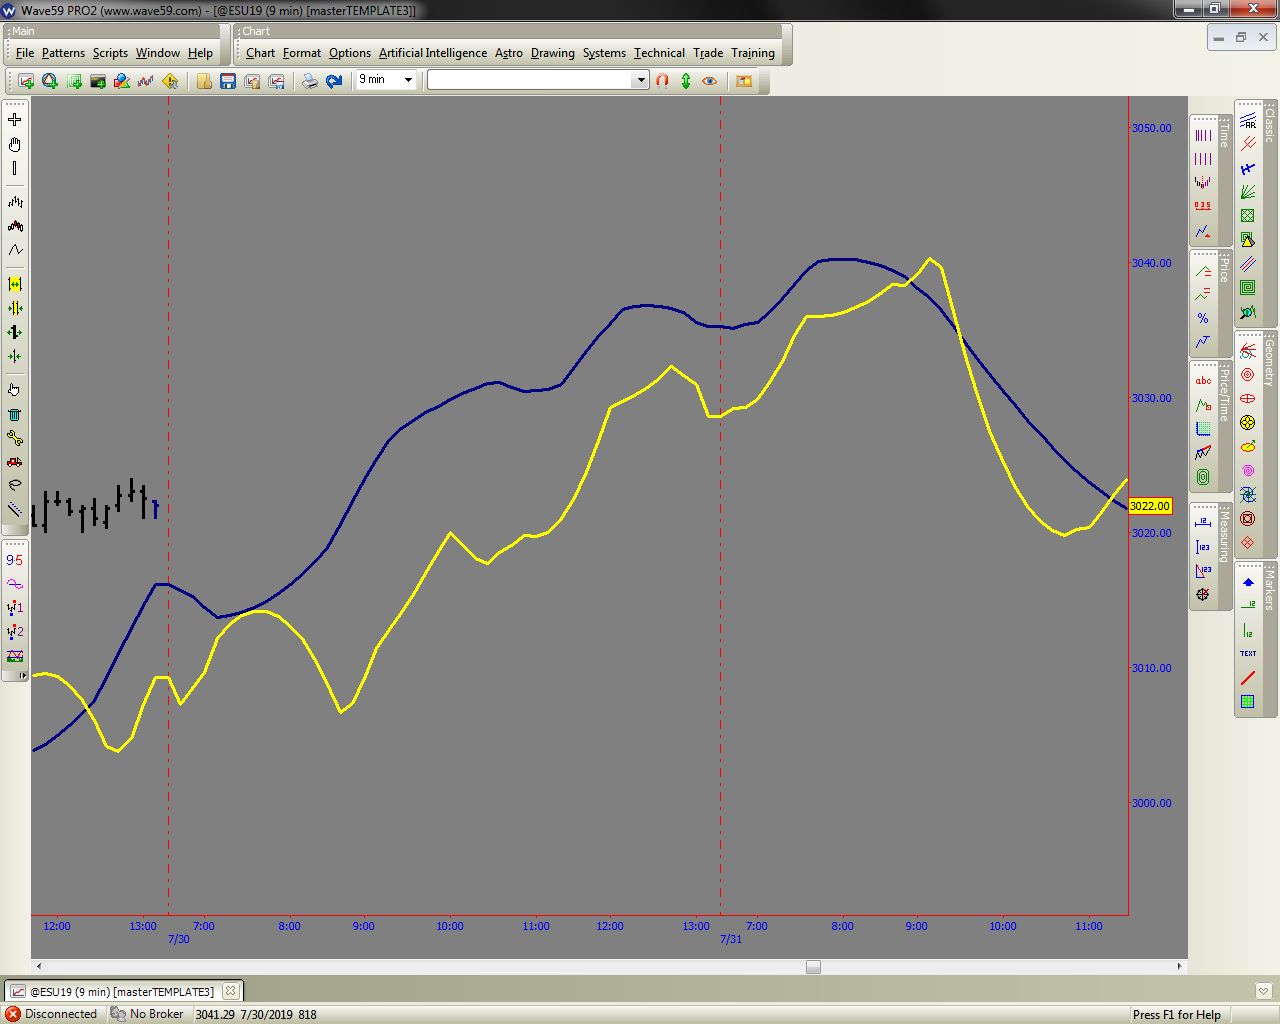This screenshot has width=1280, height=1024.
Task: Select the percent tool in Price panel
Action: tap(1203, 318)
